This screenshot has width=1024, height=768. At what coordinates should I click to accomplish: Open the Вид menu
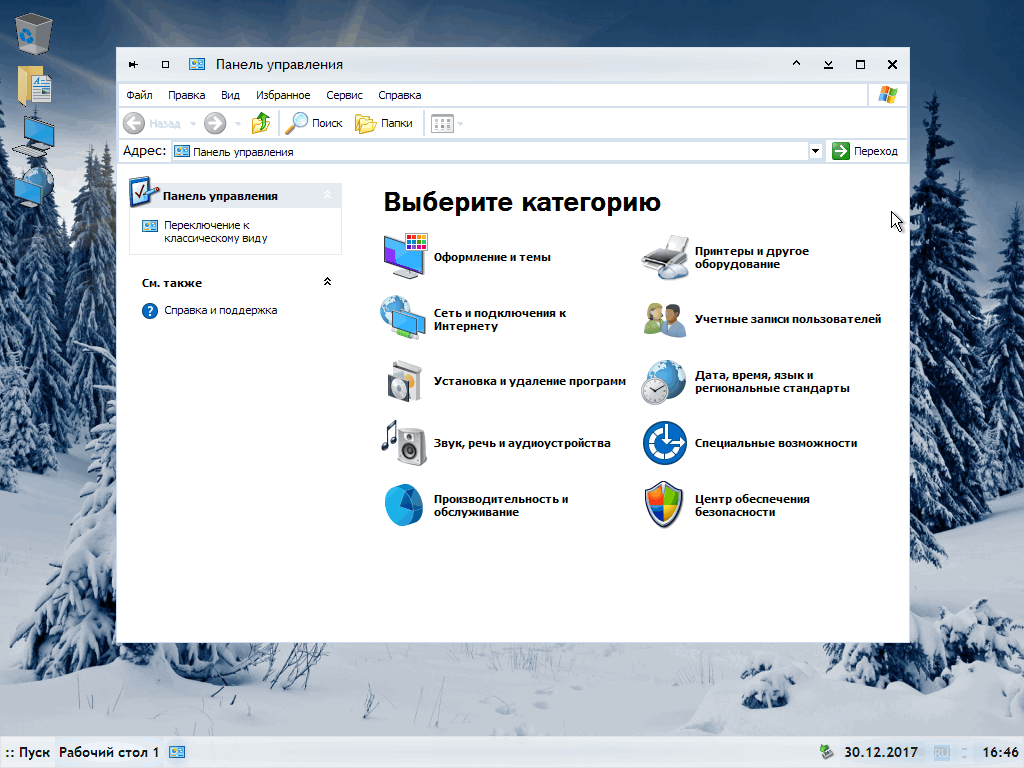(230, 95)
